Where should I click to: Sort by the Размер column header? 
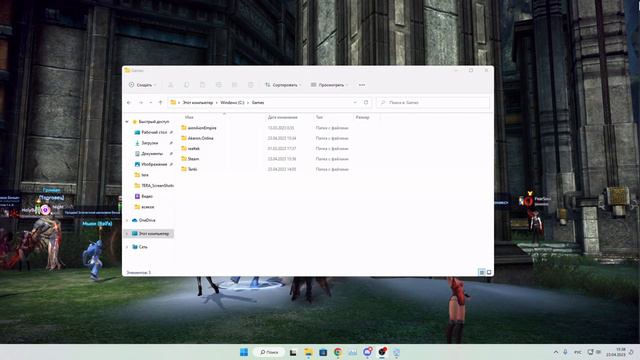point(362,117)
